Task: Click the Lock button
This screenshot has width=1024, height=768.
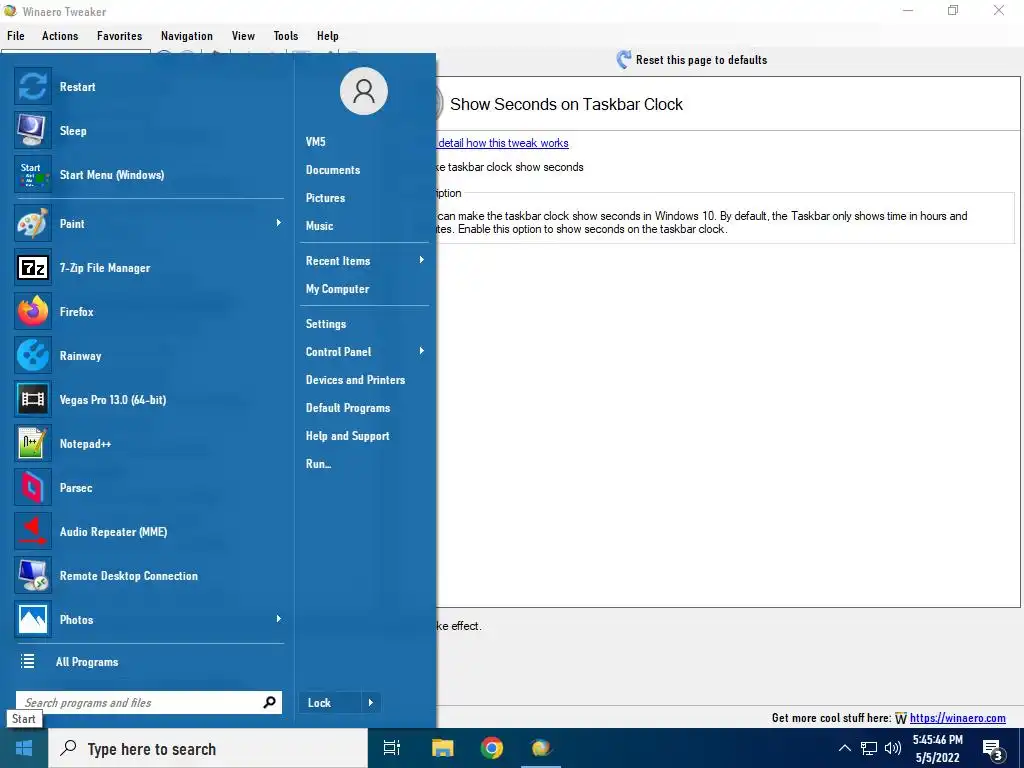Action: click(x=330, y=703)
